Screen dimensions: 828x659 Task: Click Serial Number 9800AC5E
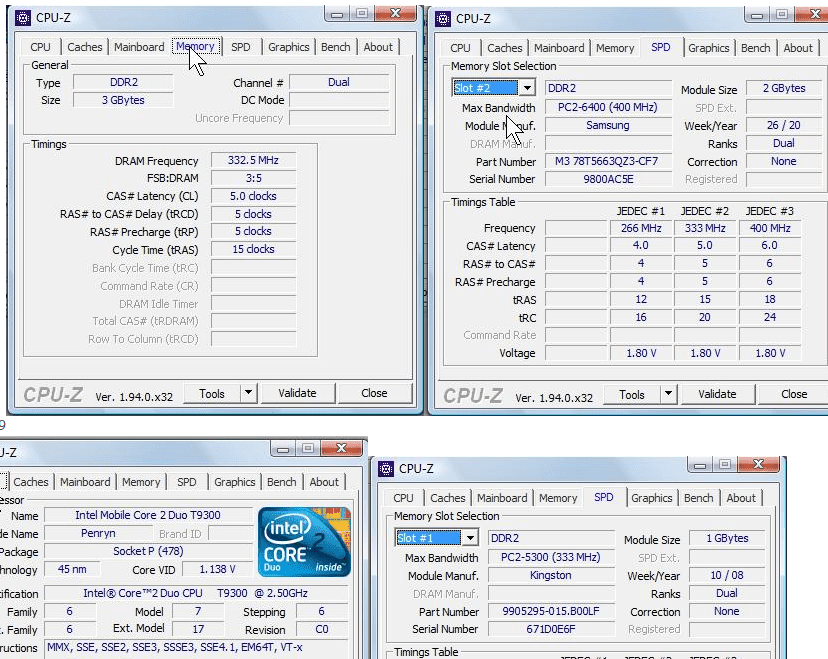[608, 179]
